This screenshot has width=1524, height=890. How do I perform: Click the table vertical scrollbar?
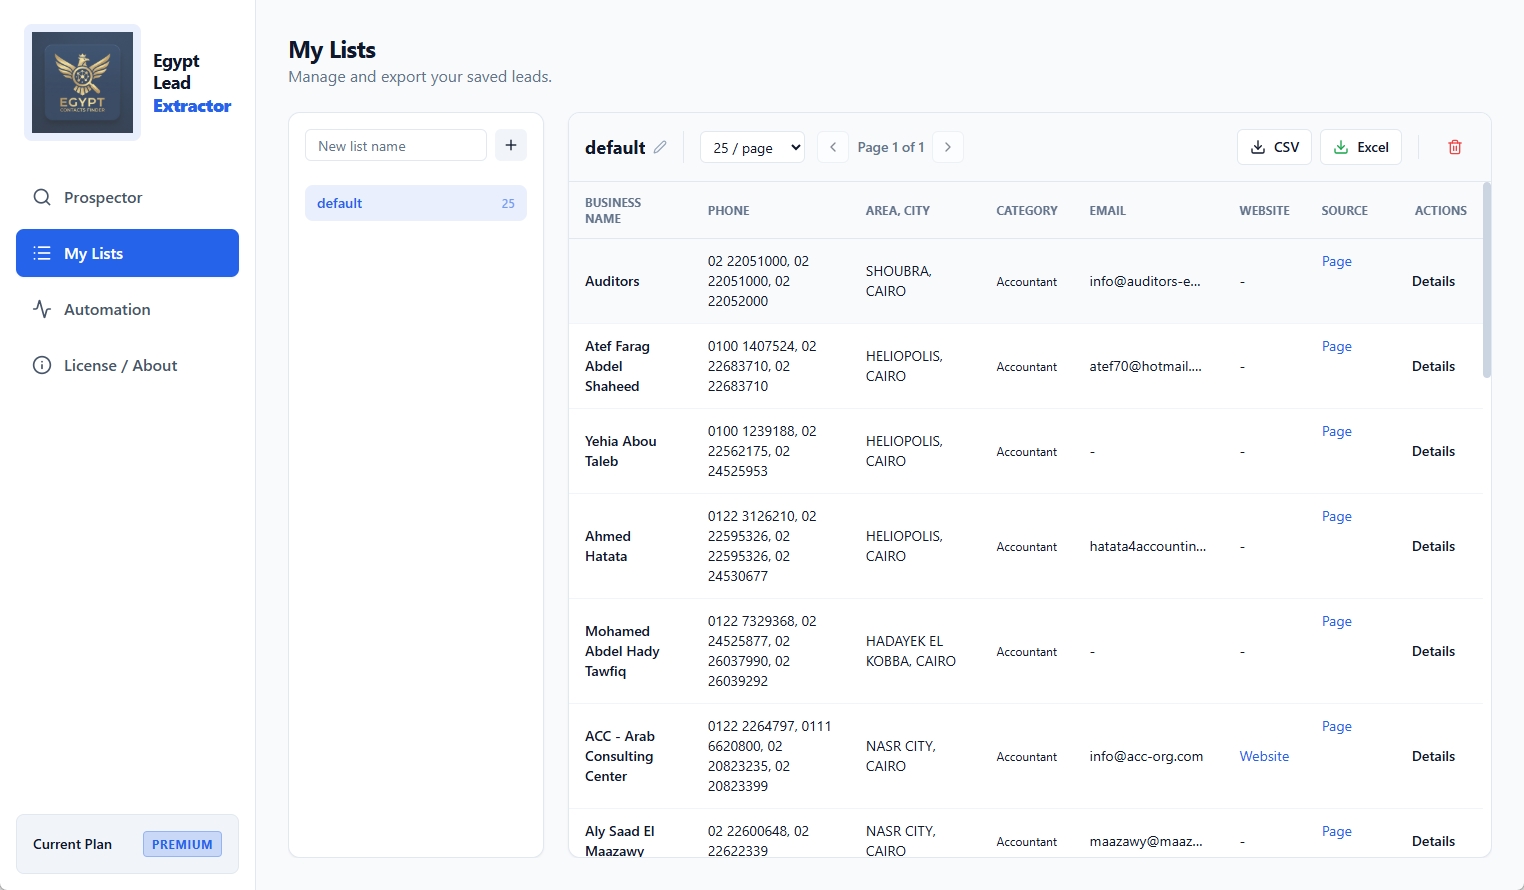coord(1486,280)
